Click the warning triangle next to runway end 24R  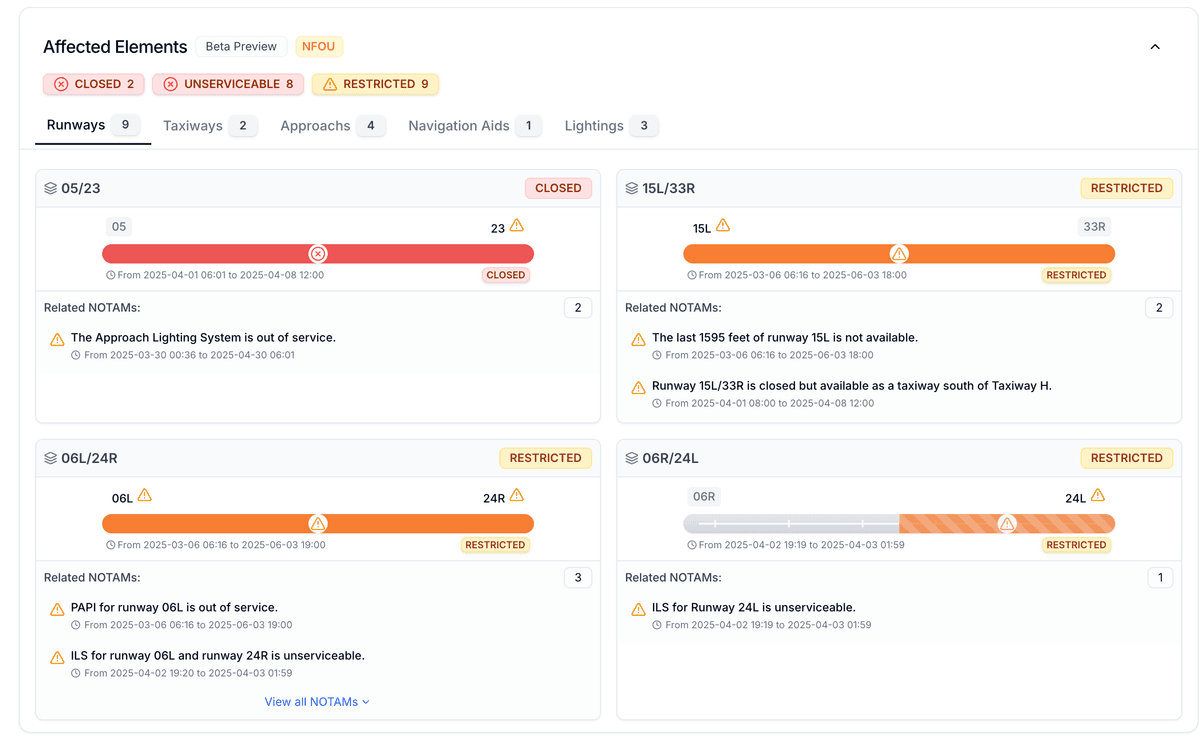pos(517,496)
